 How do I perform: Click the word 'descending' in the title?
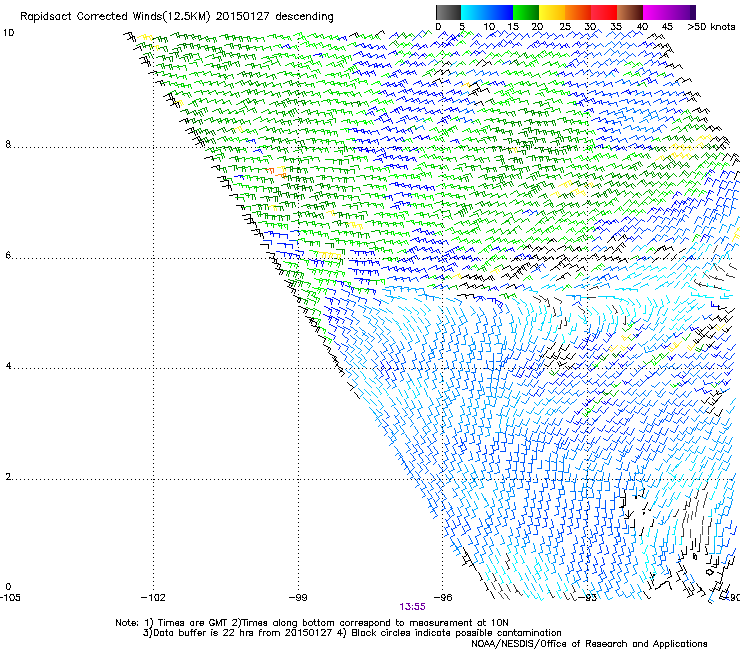(304, 17)
